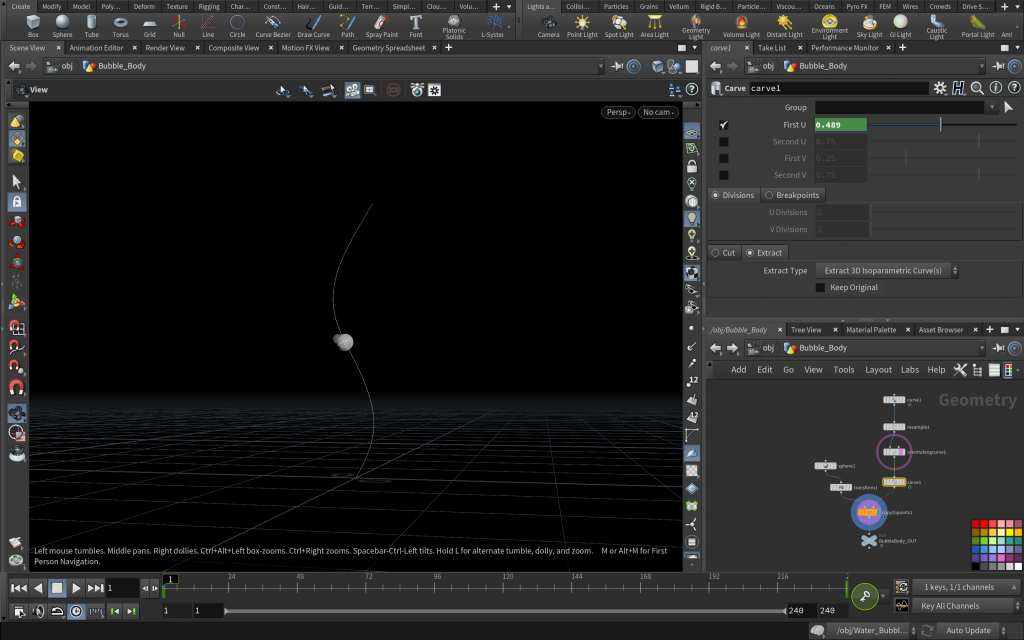This screenshot has height=640, width=1024.
Task: Open the Material Palette tab
Action: (871, 330)
